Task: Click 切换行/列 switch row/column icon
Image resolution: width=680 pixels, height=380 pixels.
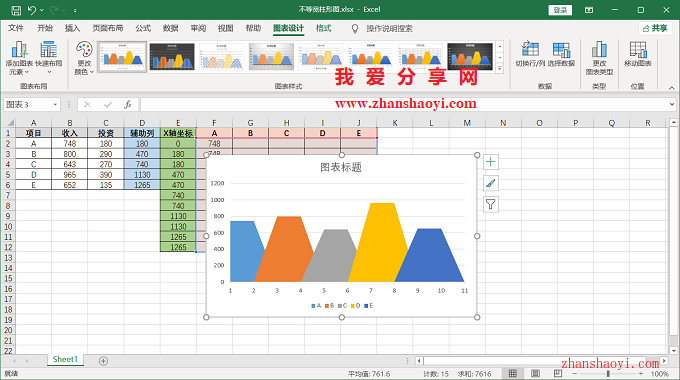Action: (x=530, y=53)
